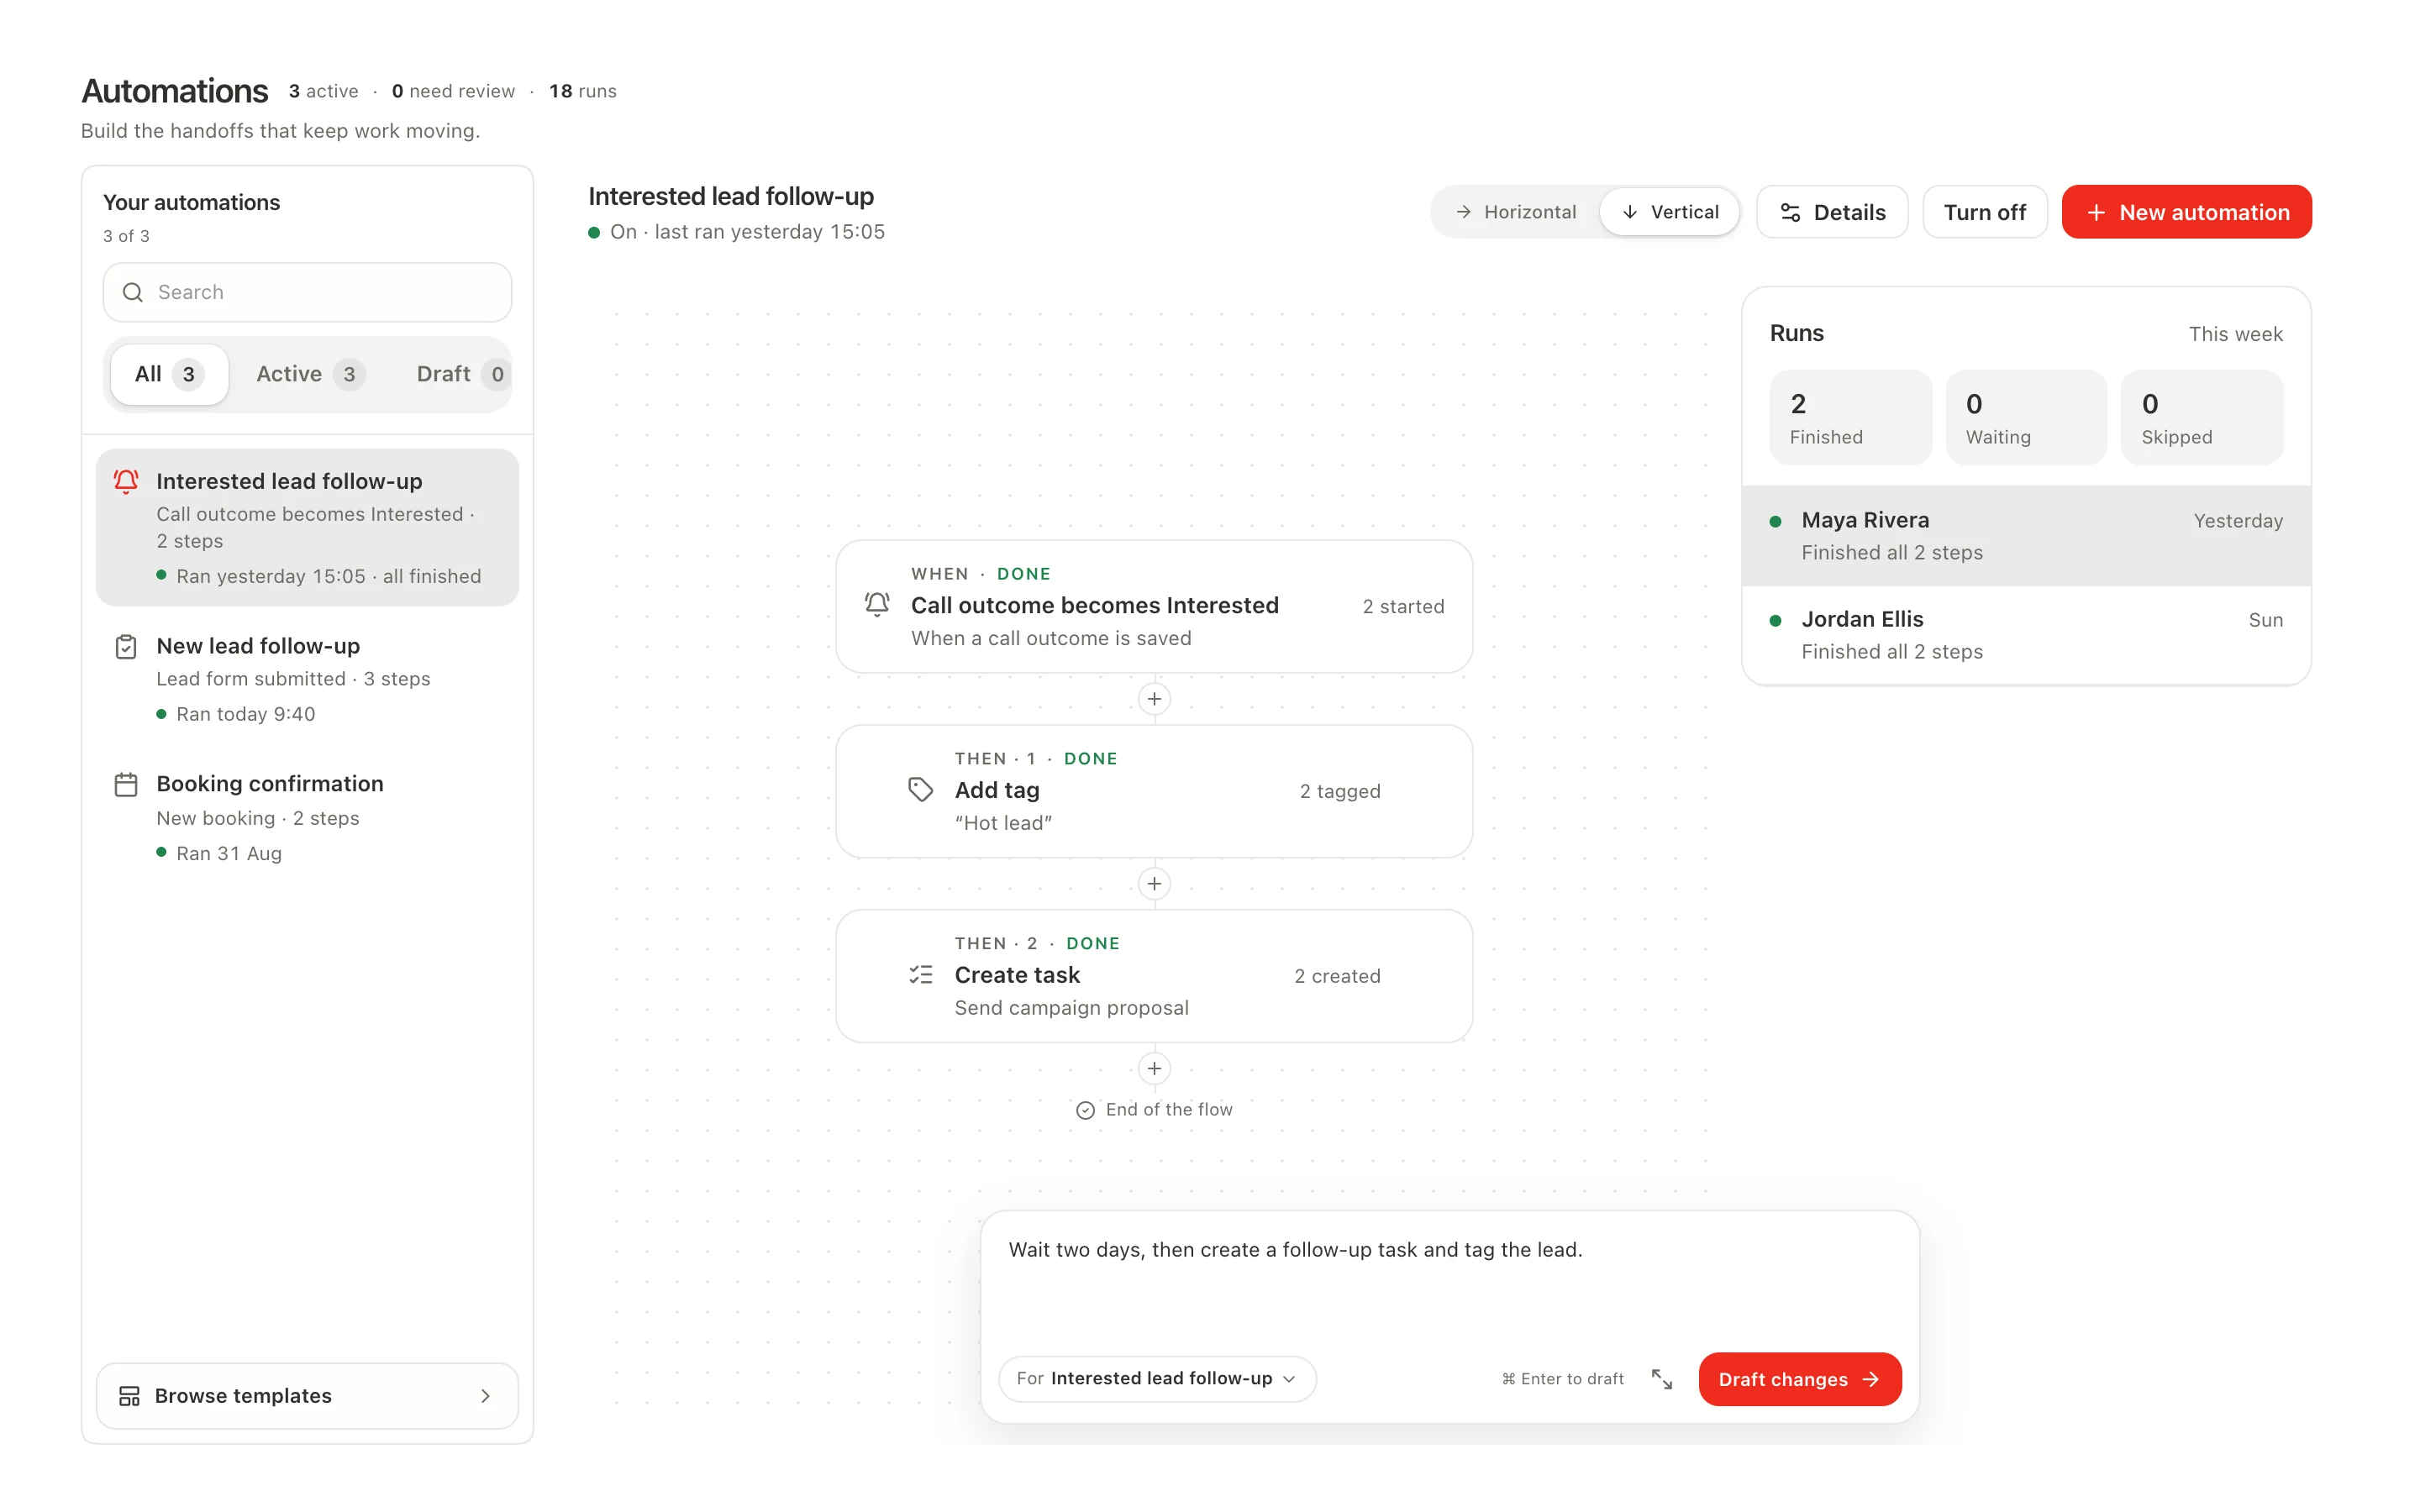Click the tag icon in the Add tag step
Image resolution: width=2420 pixels, height=1512 pixels.
(920, 790)
